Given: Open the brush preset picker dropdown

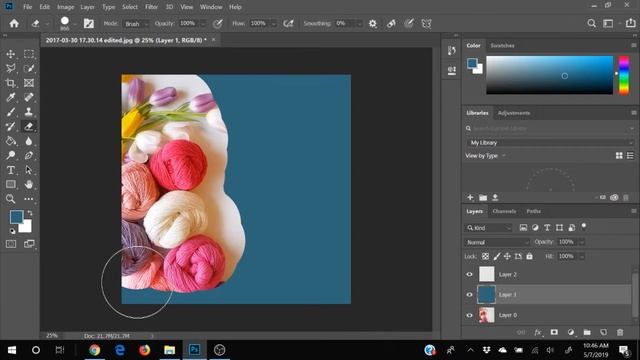Looking at the screenshot, I should (75, 24).
